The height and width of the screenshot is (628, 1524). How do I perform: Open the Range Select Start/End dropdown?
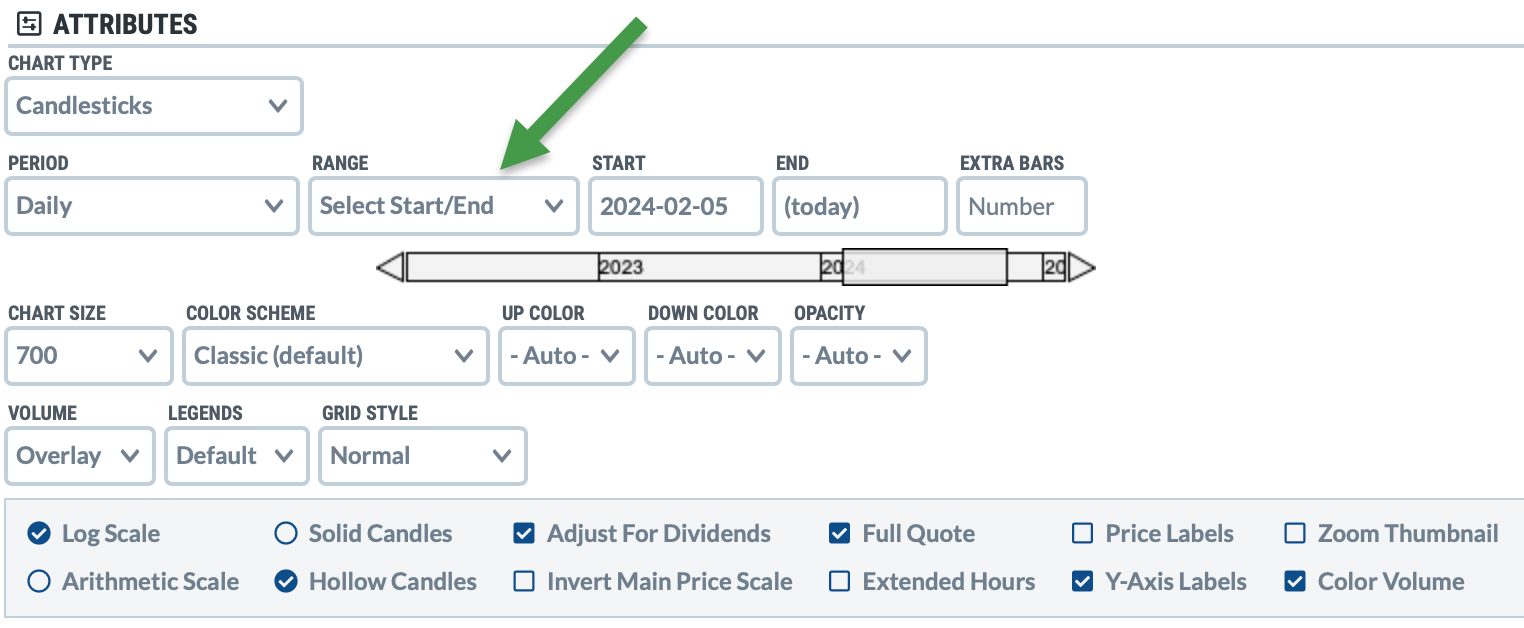(x=443, y=206)
